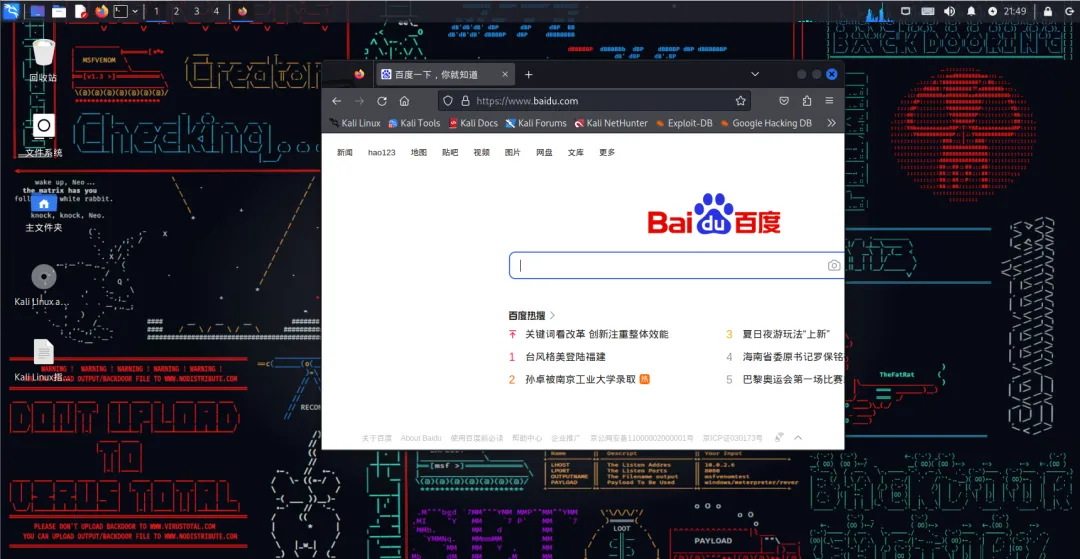Select the 百度一下，你就知道 browser tab
The width and height of the screenshot is (1080, 559).
pos(444,74)
